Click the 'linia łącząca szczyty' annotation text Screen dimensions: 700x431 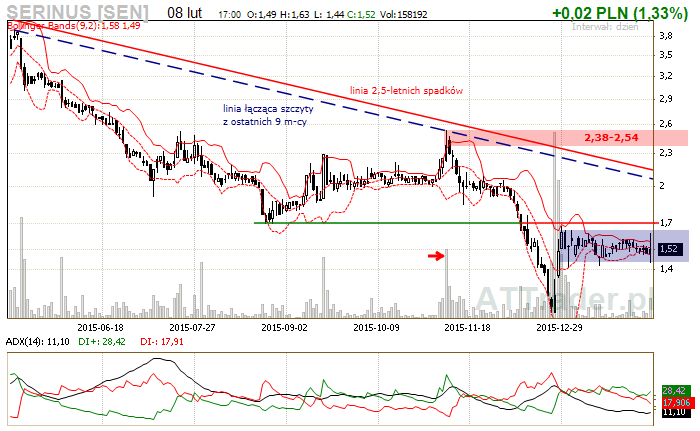click(268, 109)
